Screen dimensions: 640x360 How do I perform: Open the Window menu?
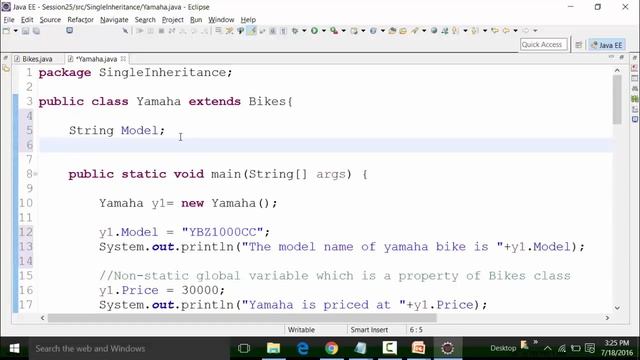pos(221,20)
